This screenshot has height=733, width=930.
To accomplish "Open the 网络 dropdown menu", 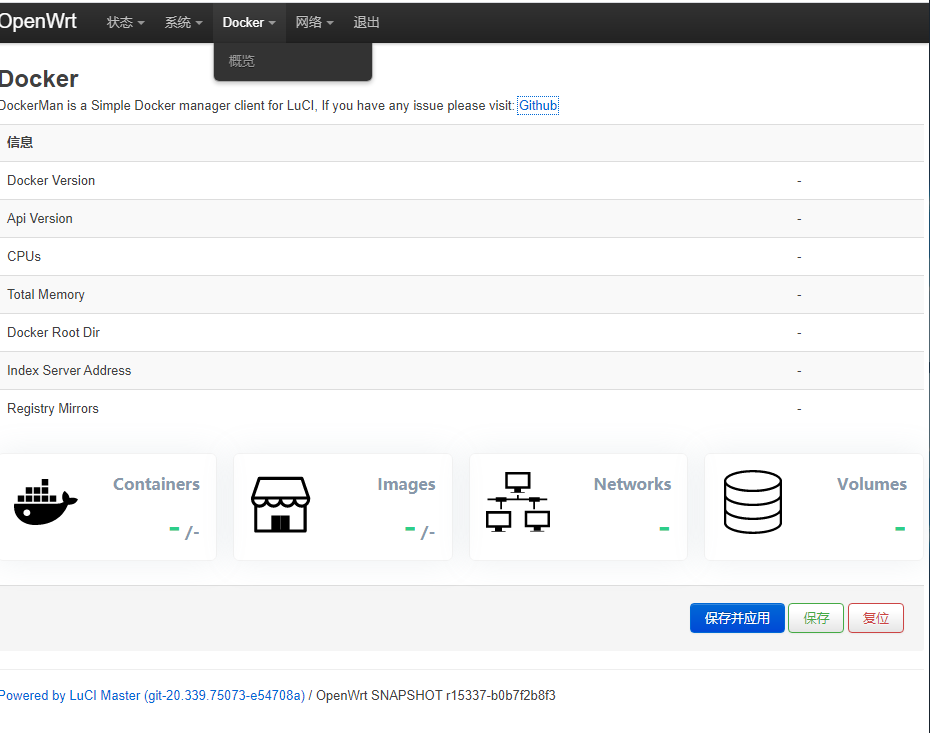I will click(x=314, y=21).
